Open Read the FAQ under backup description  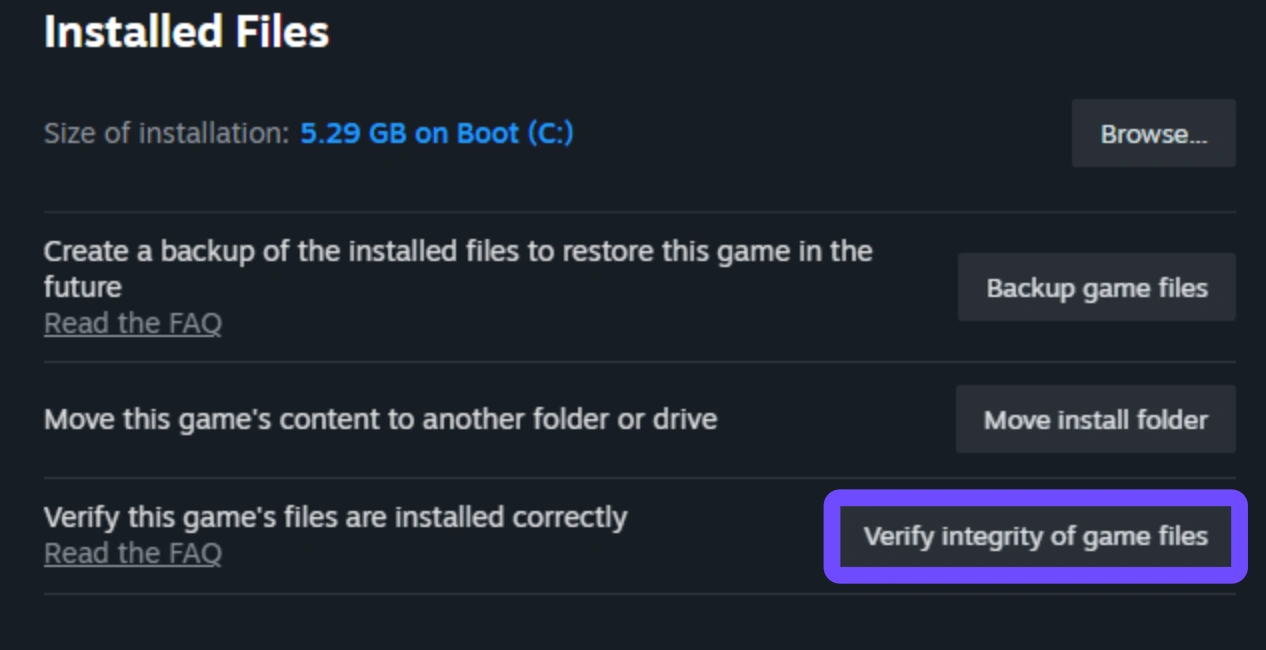point(133,324)
